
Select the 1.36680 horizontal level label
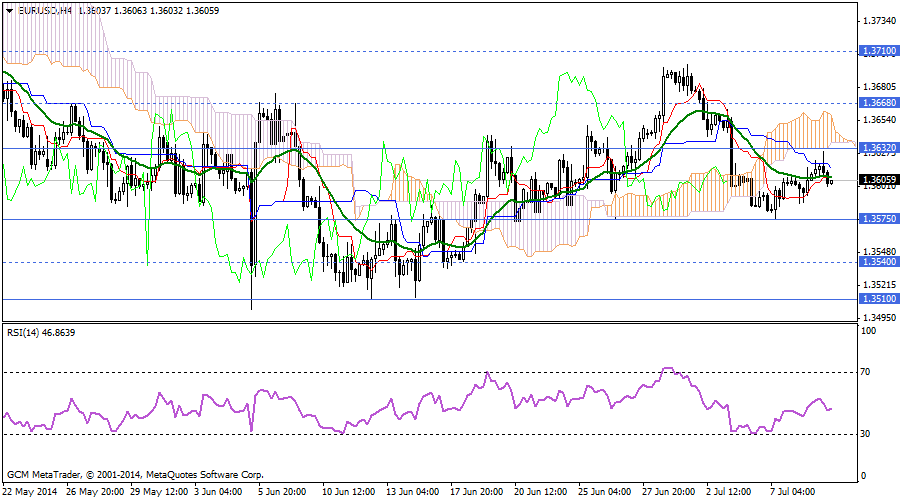[879, 103]
